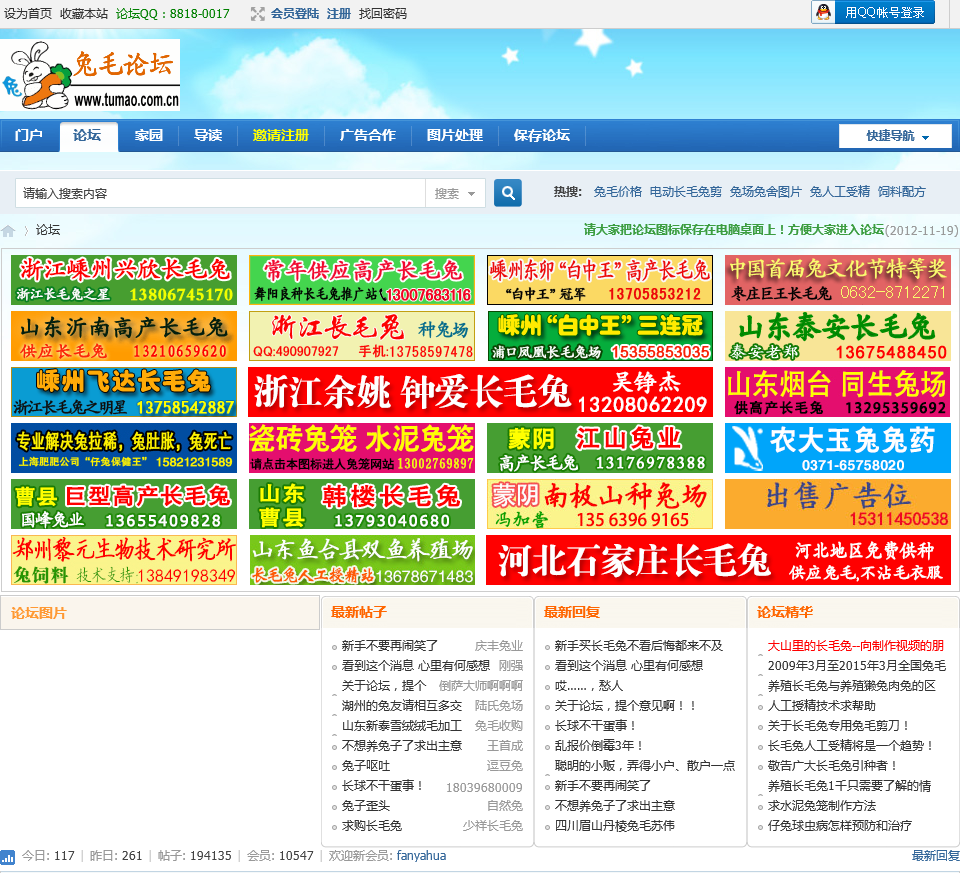Screen dimensions: 960x873
Task: Open reply thread 乱报价倒霉3年！
Action: click(599, 746)
